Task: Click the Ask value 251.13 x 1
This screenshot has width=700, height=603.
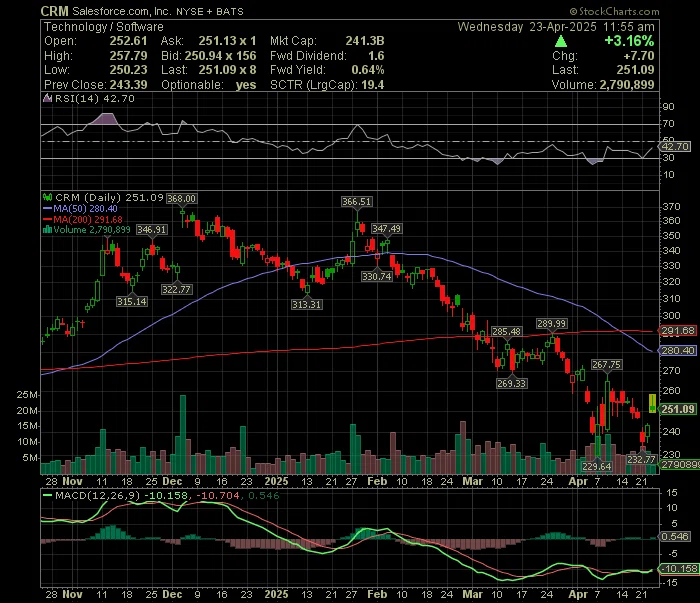Action: pyautogui.click(x=227, y=41)
